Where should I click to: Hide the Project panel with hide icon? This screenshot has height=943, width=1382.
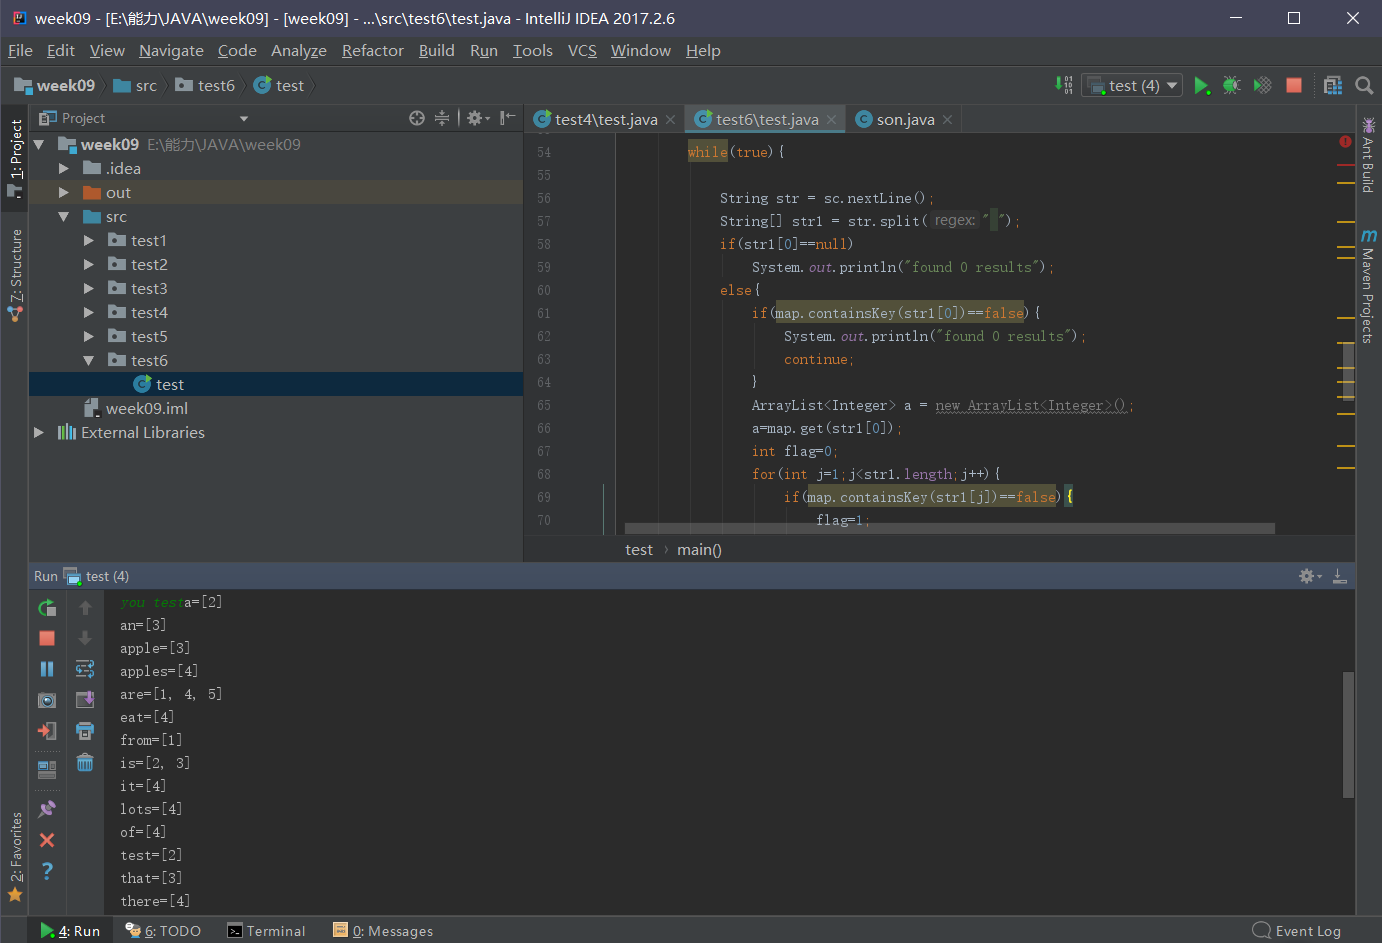(508, 118)
